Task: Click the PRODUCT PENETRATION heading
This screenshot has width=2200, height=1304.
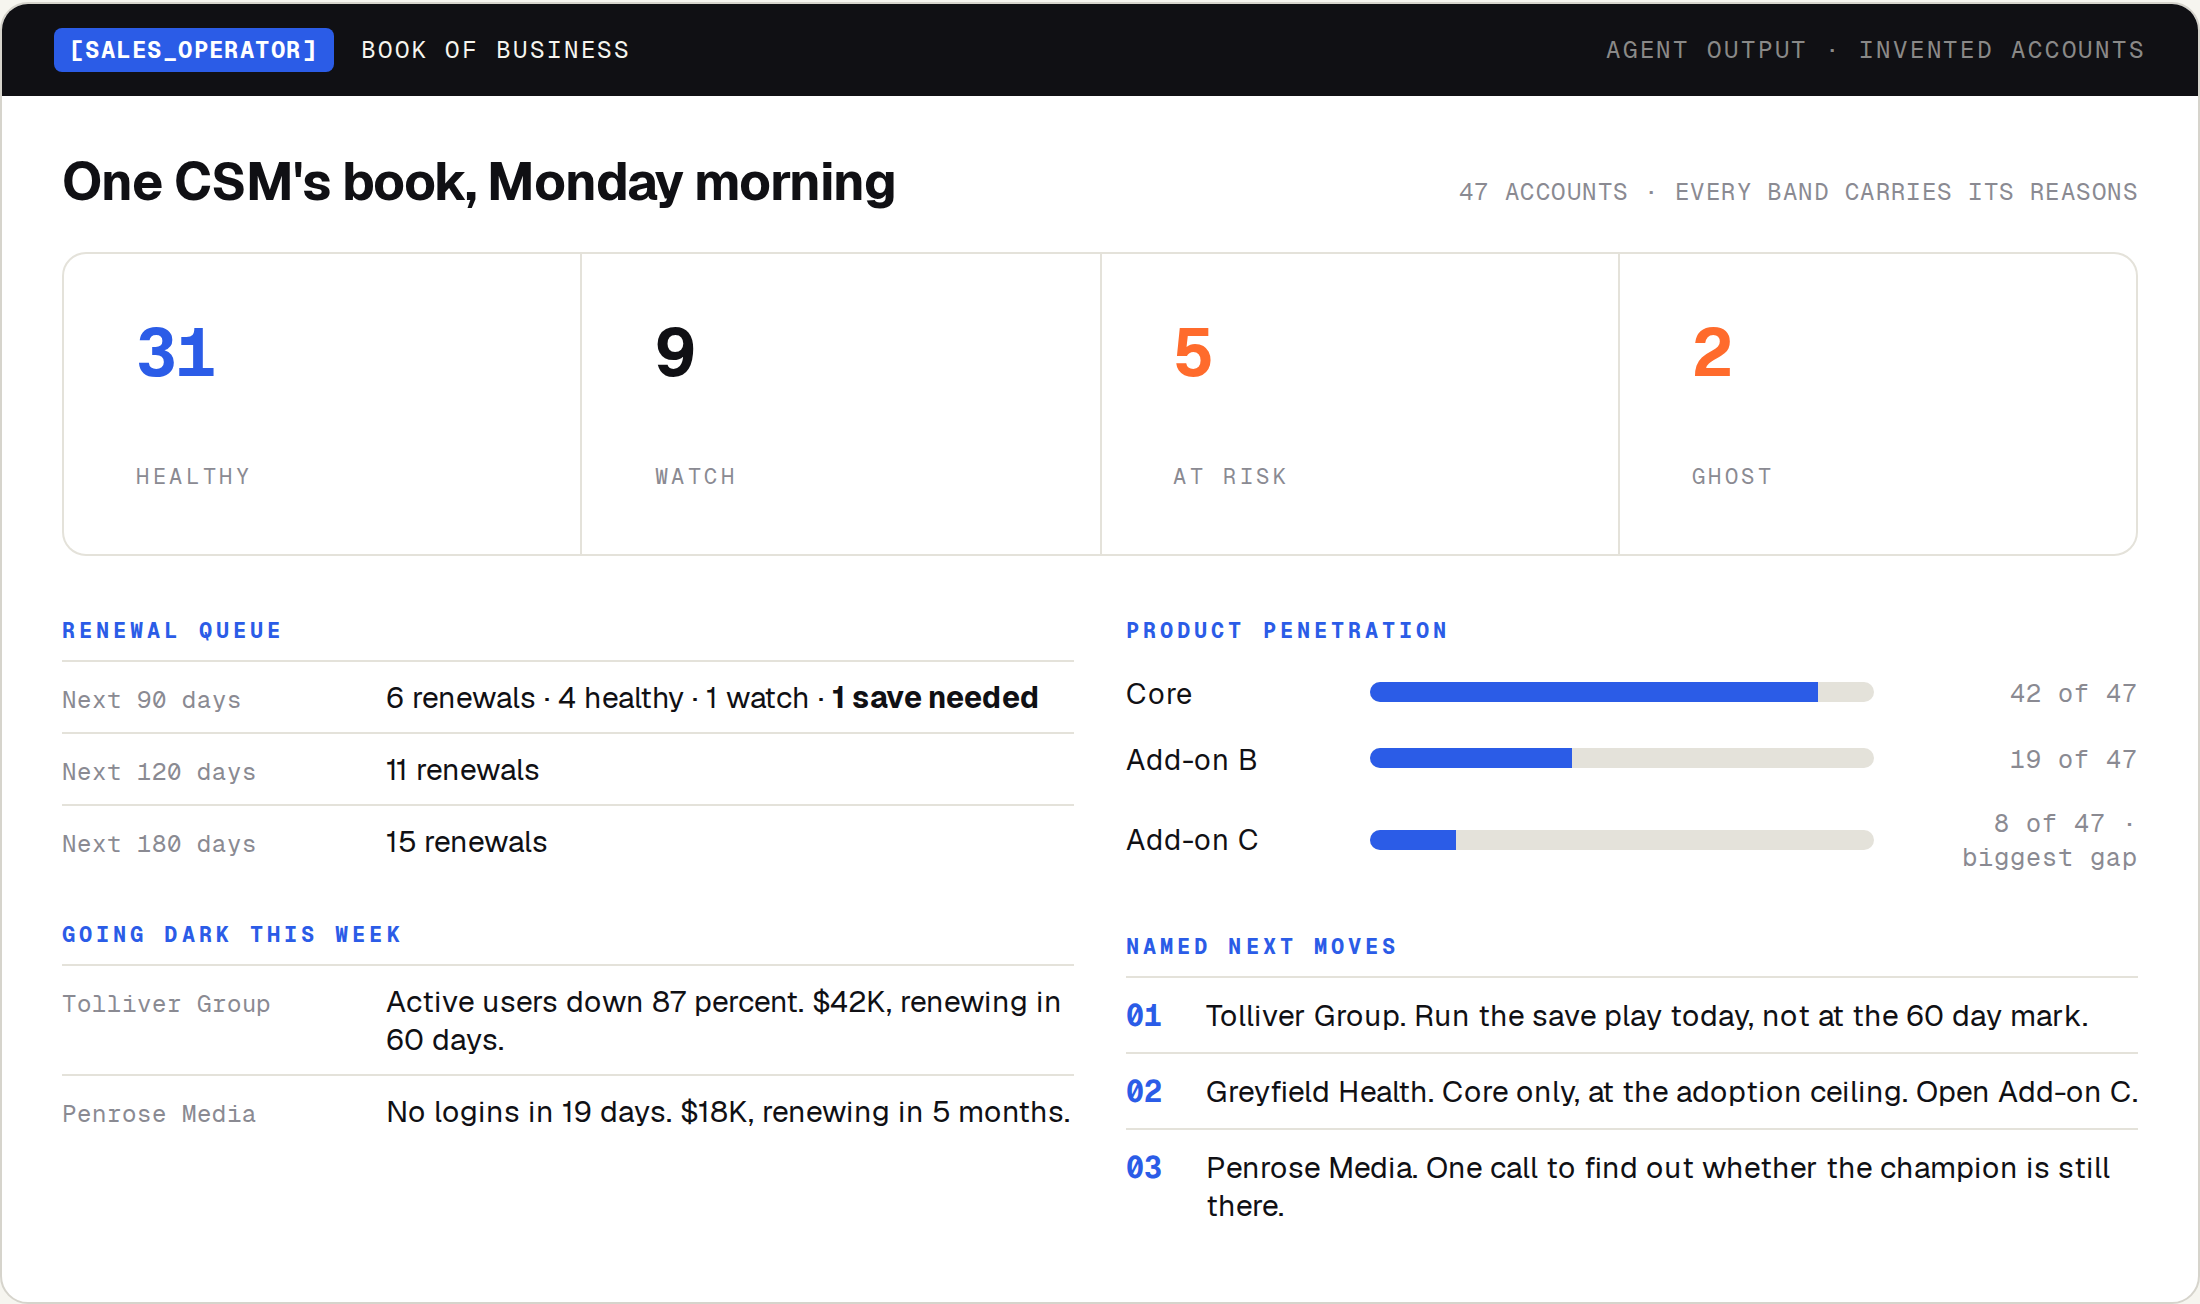Action: pos(1287,630)
